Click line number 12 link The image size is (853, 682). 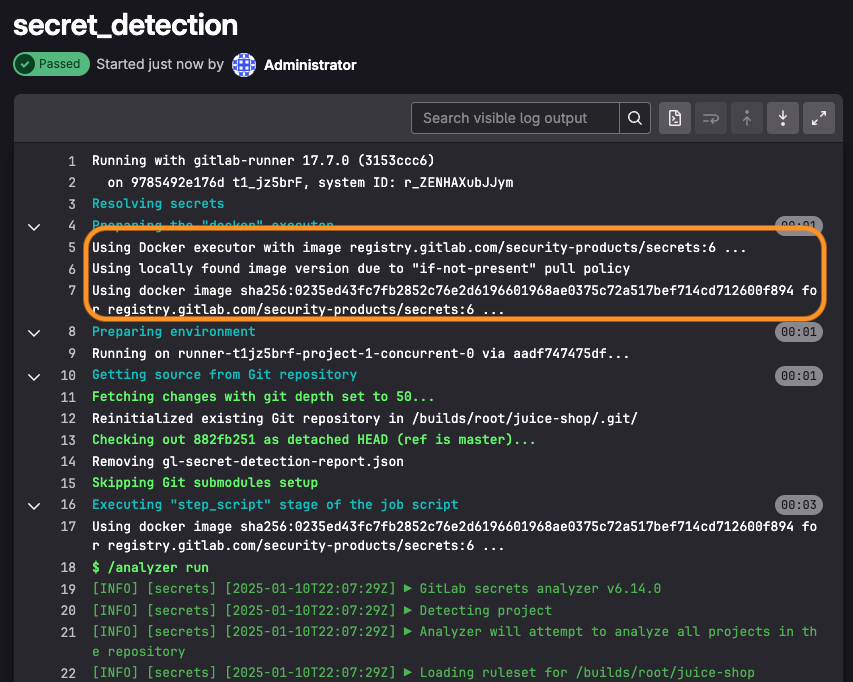(68, 418)
